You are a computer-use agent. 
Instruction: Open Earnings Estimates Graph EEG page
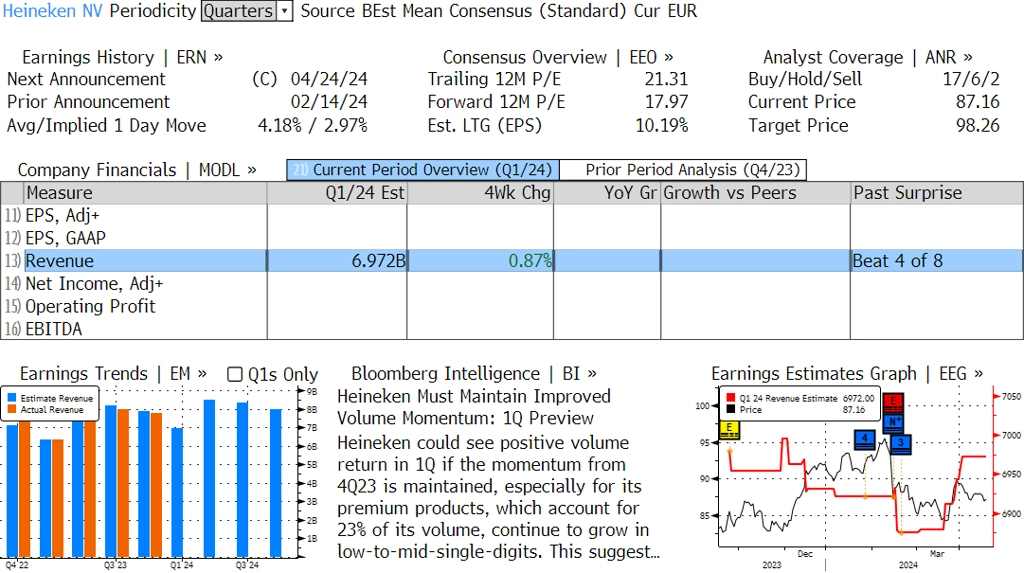click(x=847, y=374)
